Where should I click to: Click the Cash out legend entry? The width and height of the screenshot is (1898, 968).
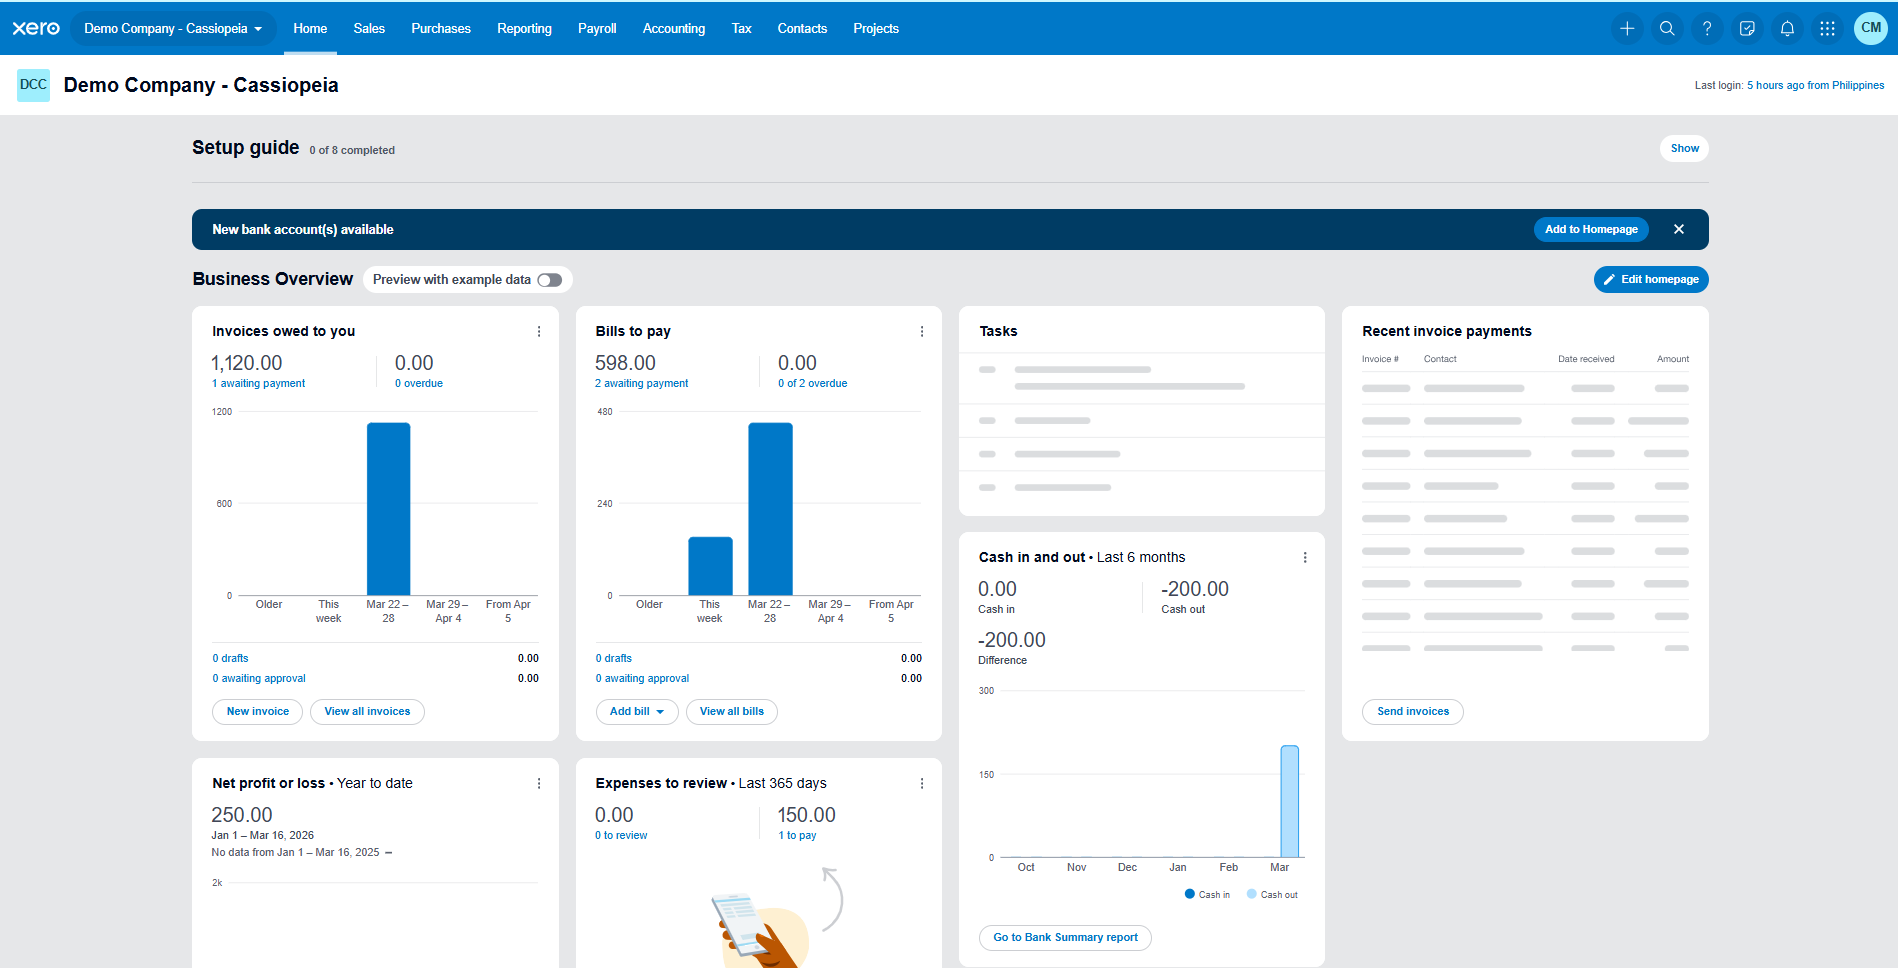click(1272, 894)
